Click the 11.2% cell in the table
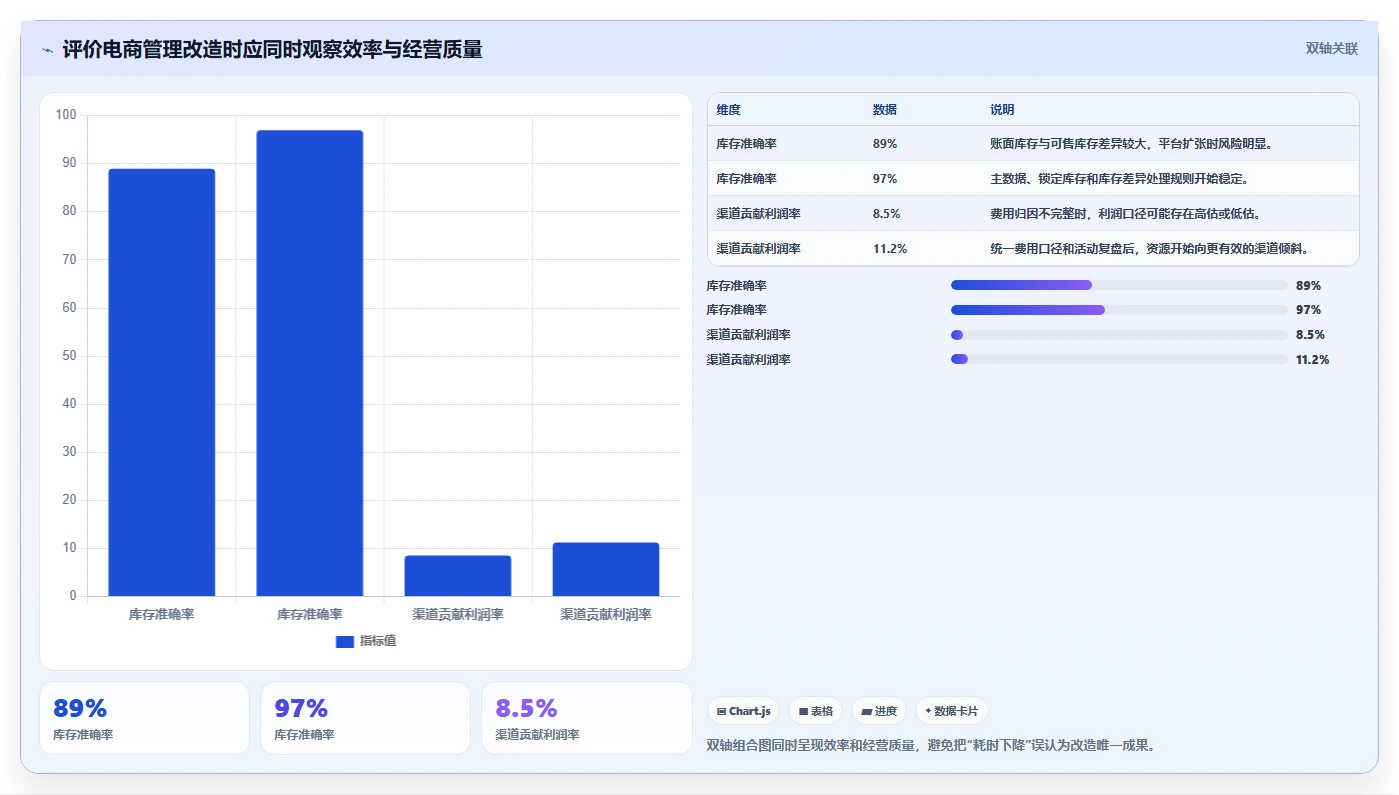The image size is (1399, 795). tap(890, 249)
